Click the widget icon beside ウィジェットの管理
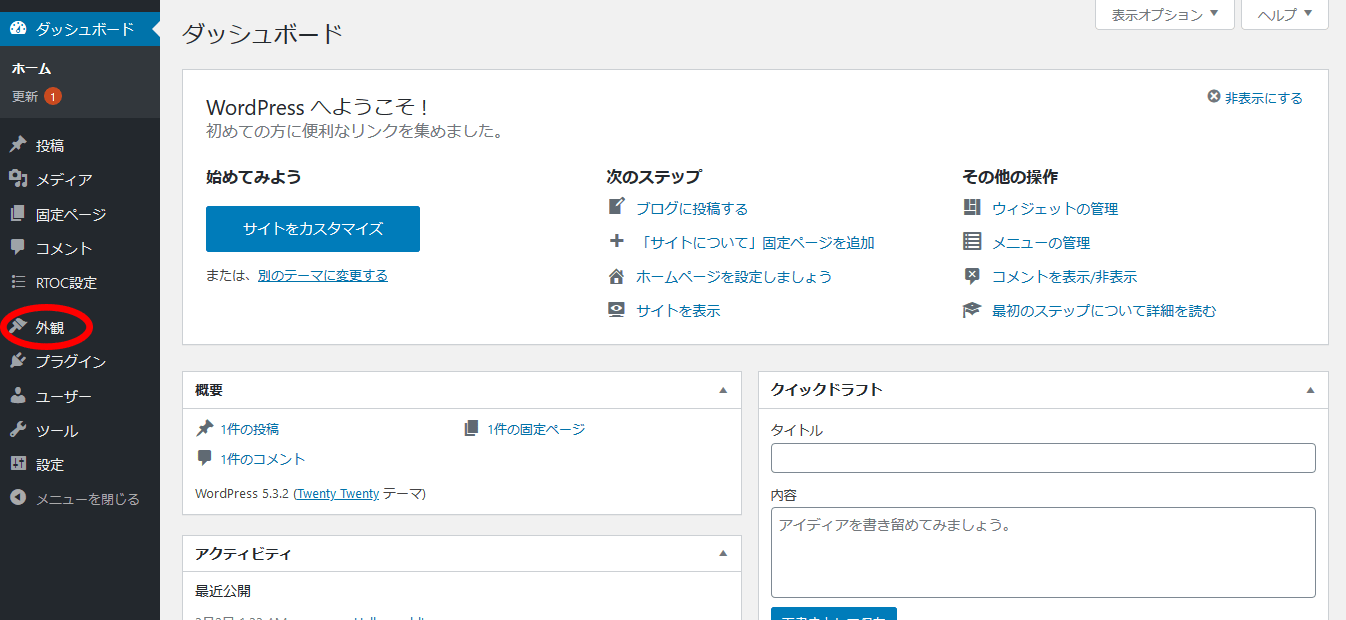The height and width of the screenshot is (620, 1346). click(x=972, y=207)
